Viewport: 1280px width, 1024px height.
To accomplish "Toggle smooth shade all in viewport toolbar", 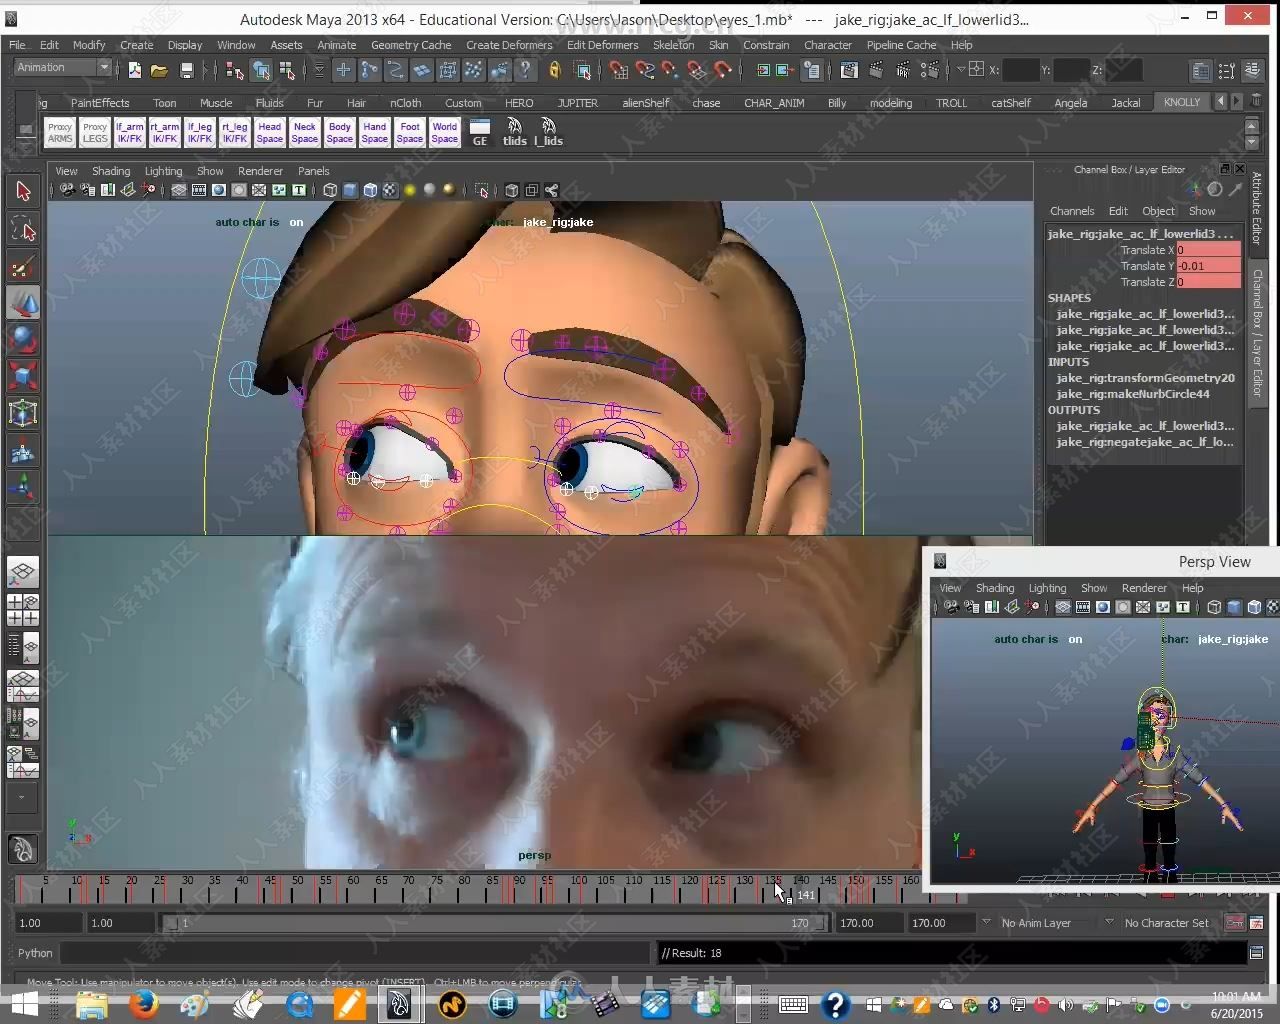I will [350, 190].
